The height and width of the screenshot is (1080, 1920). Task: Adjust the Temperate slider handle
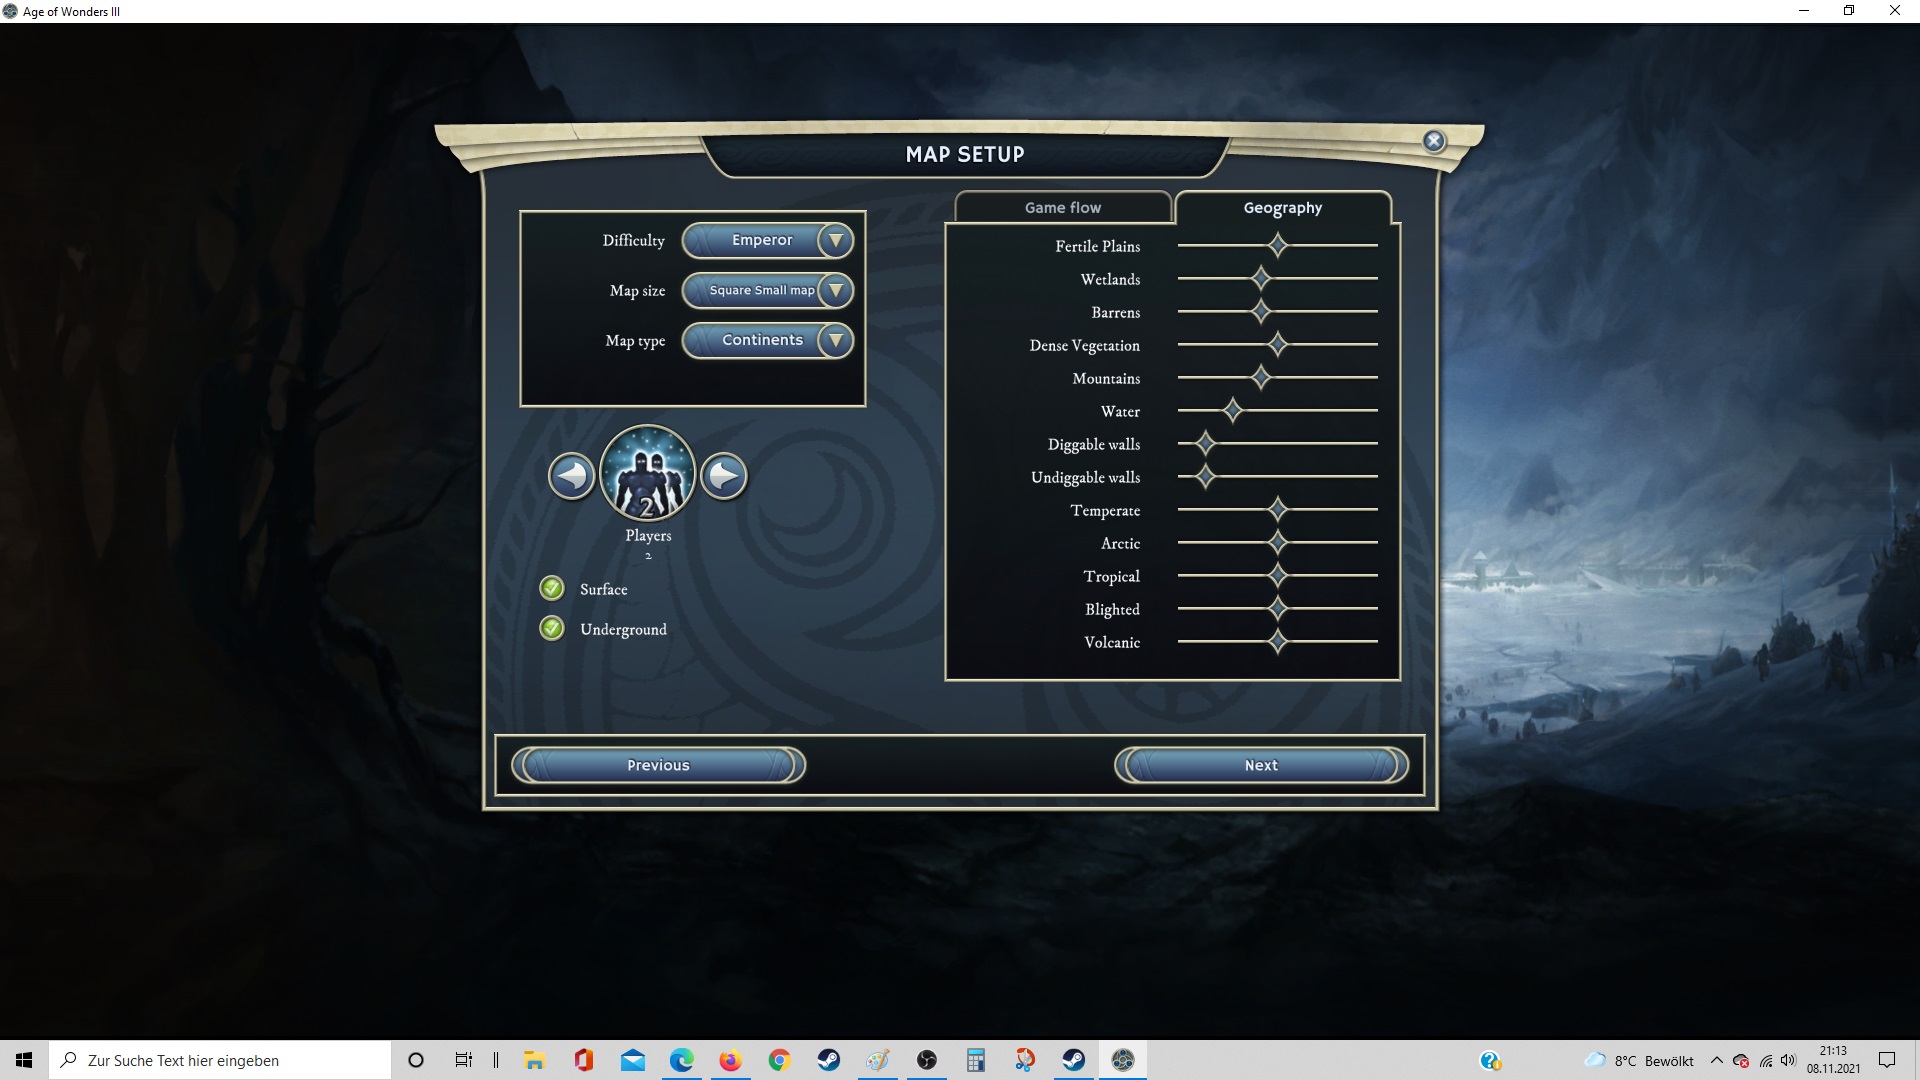(1277, 509)
